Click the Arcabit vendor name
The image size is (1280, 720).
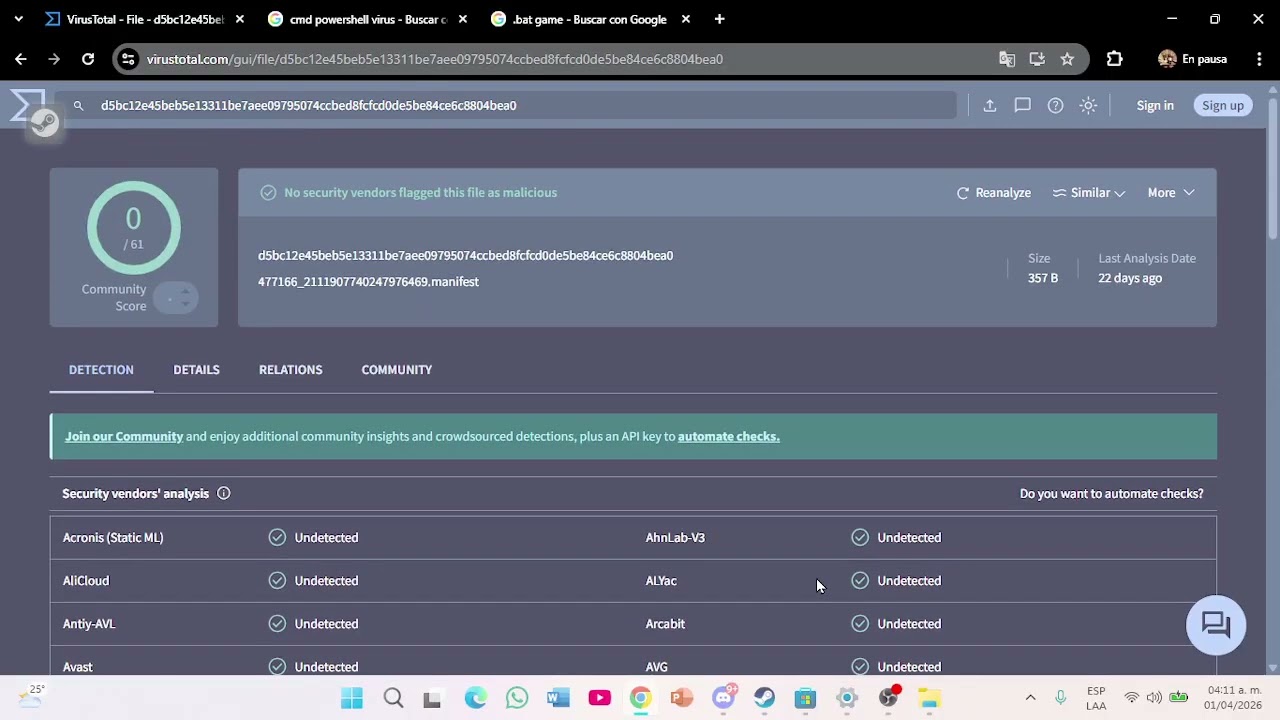point(665,624)
